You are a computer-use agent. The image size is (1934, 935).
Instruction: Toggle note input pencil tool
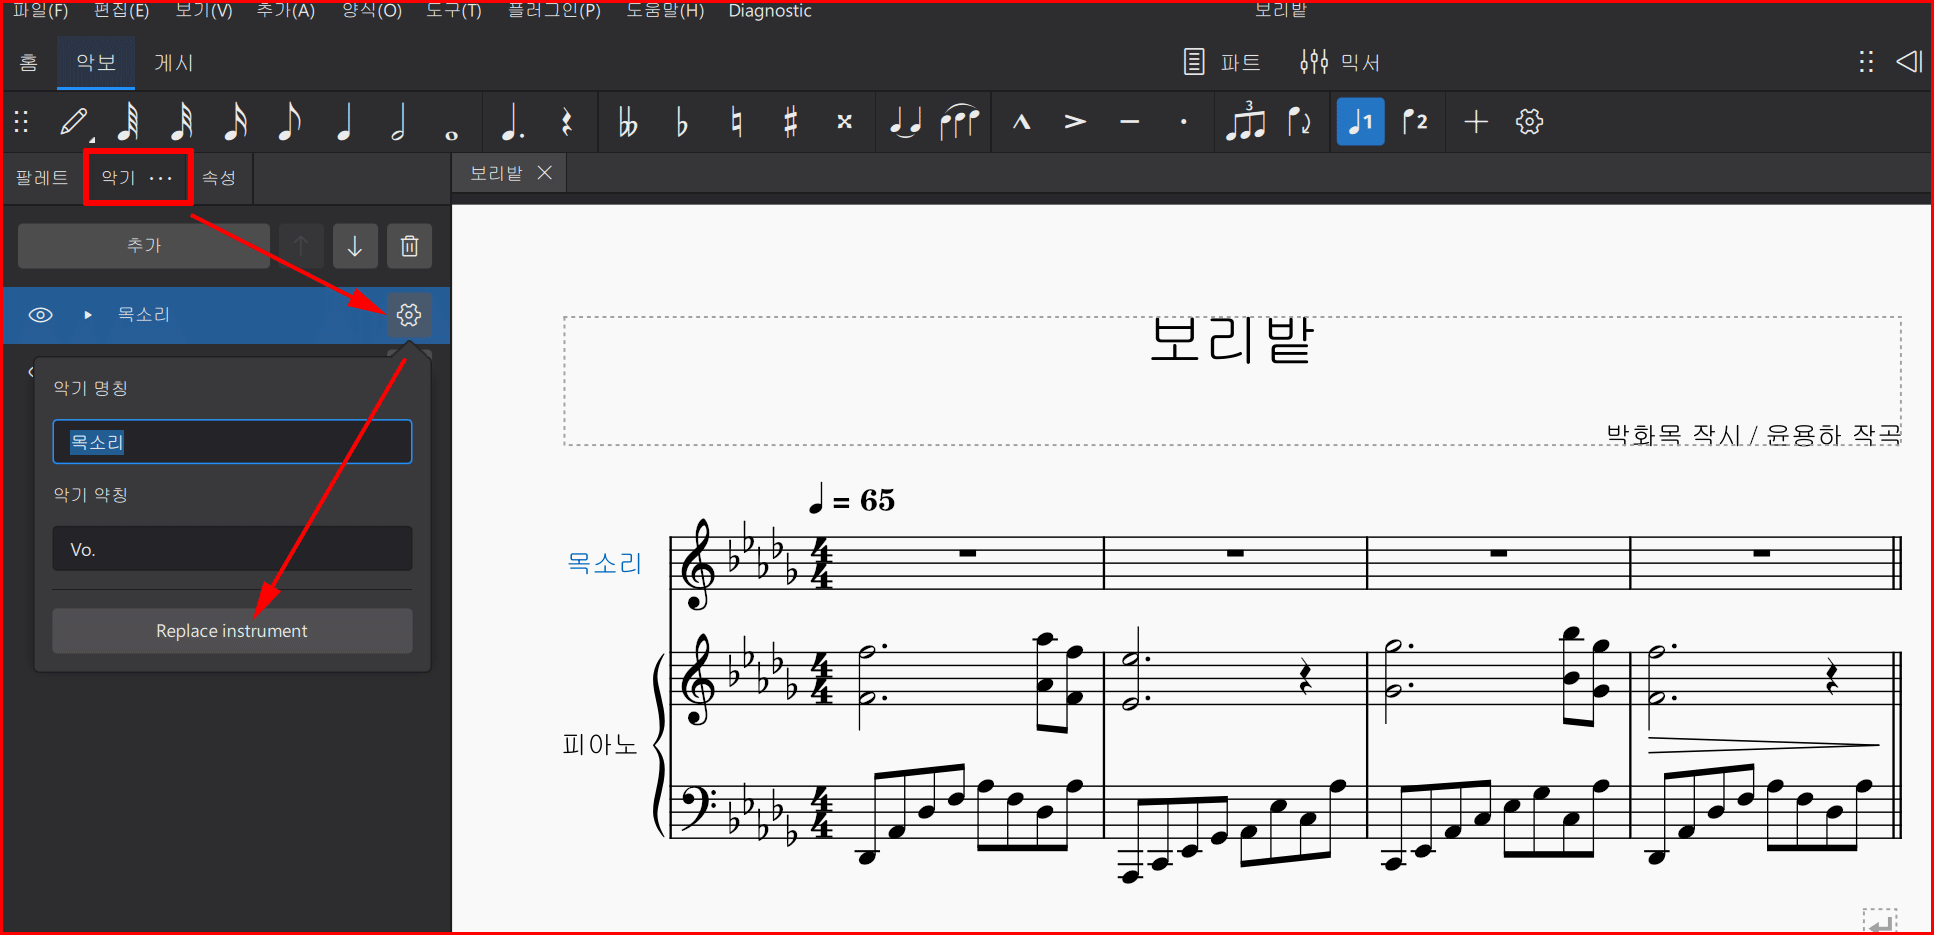click(x=75, y=122)
